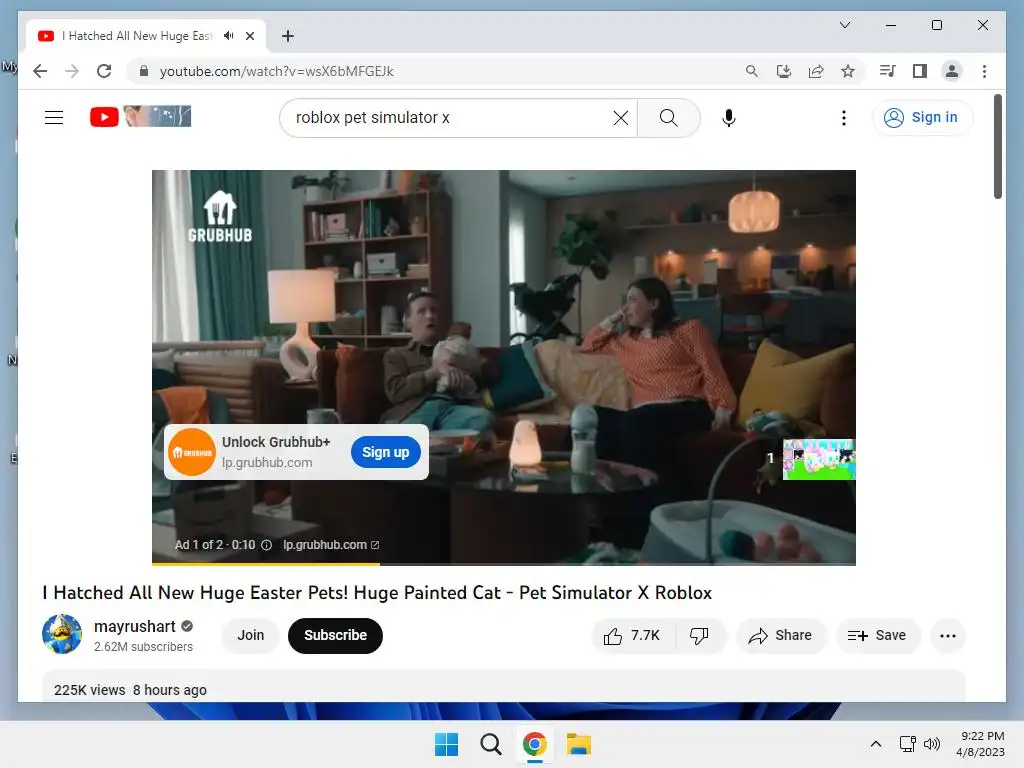Clear the search box with X icon
This screenshot has height=768, width=1024.
pos(620,118)
